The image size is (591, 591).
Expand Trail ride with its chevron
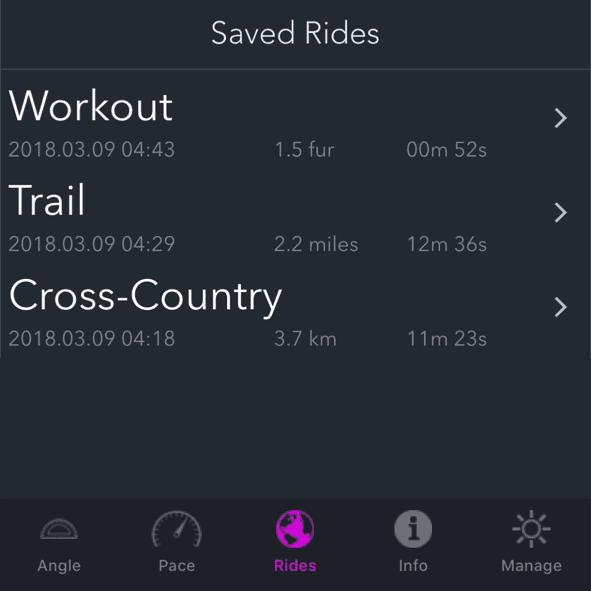[x=560, y=213]
